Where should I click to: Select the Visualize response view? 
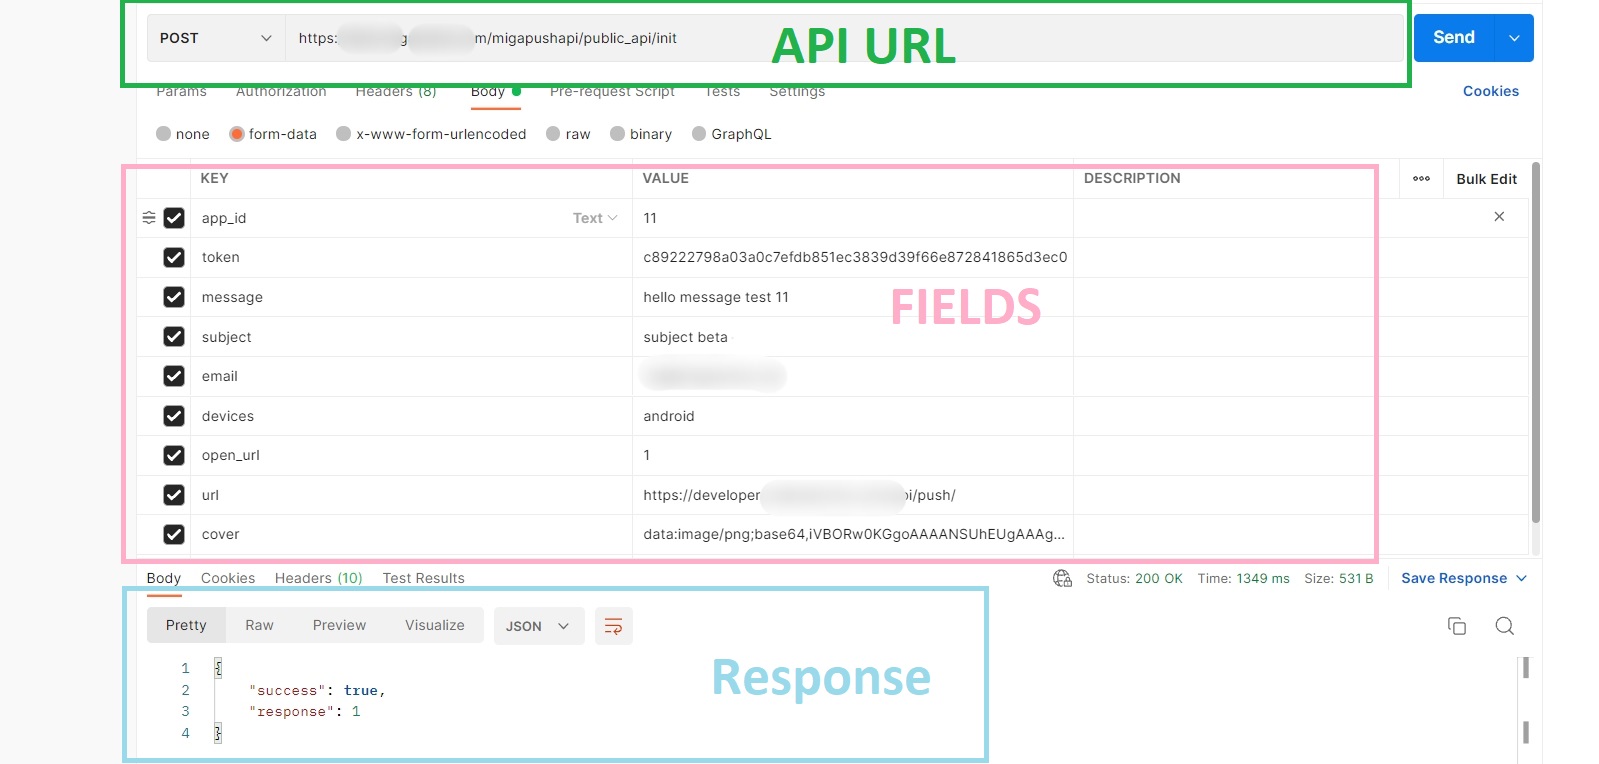435,625
